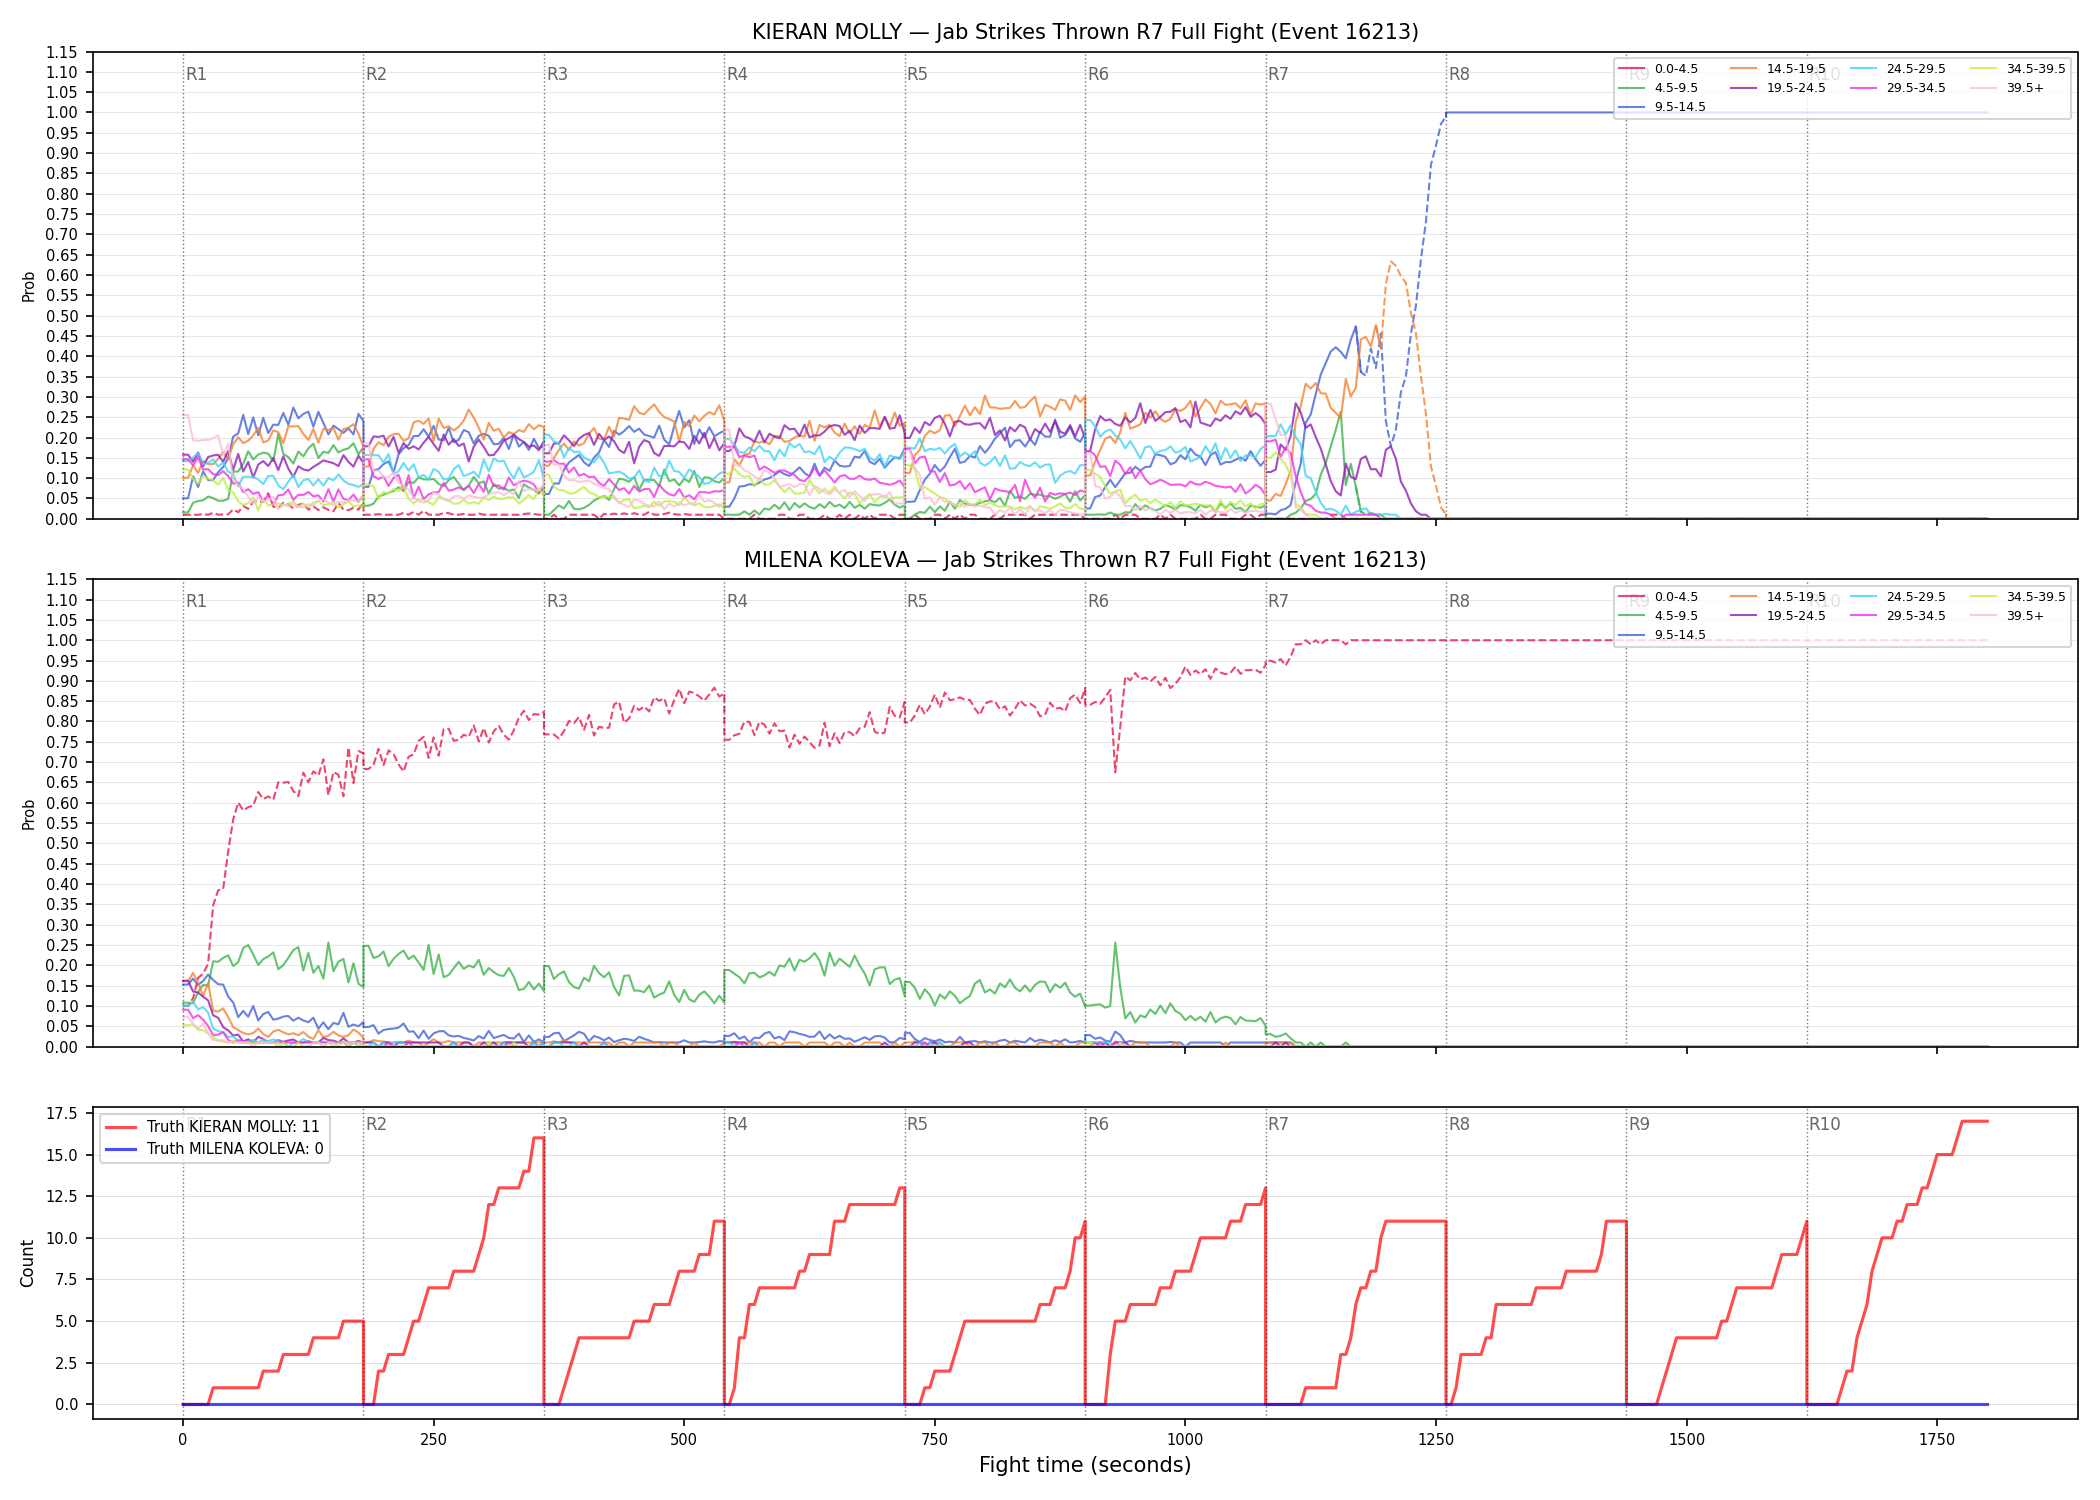Click the 2.5 tick on Count axis
The width and height of the screenshot is (2100, 1500).
(x=66, y=1363)
